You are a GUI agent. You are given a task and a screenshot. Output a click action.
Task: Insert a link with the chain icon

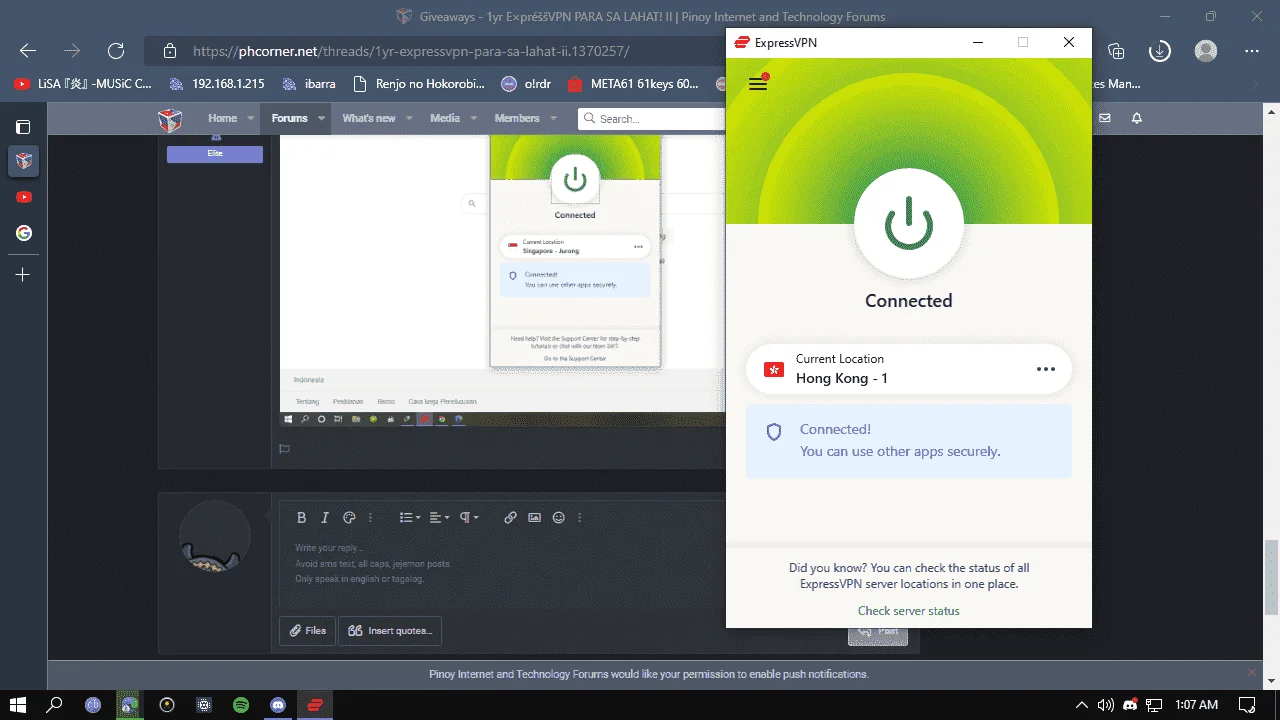[510, 518]
